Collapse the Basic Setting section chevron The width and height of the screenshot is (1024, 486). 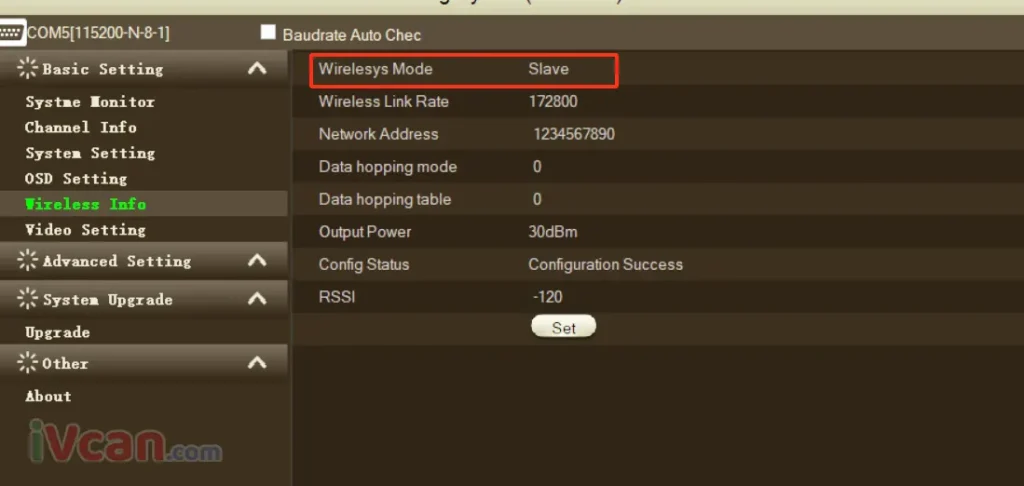257,69
